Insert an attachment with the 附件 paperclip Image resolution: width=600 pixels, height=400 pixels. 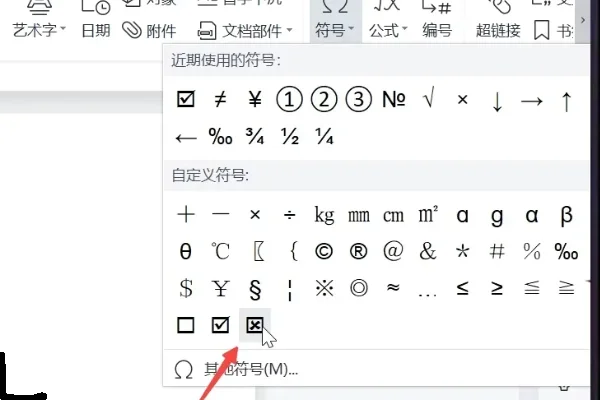click(x=149, y=31)
